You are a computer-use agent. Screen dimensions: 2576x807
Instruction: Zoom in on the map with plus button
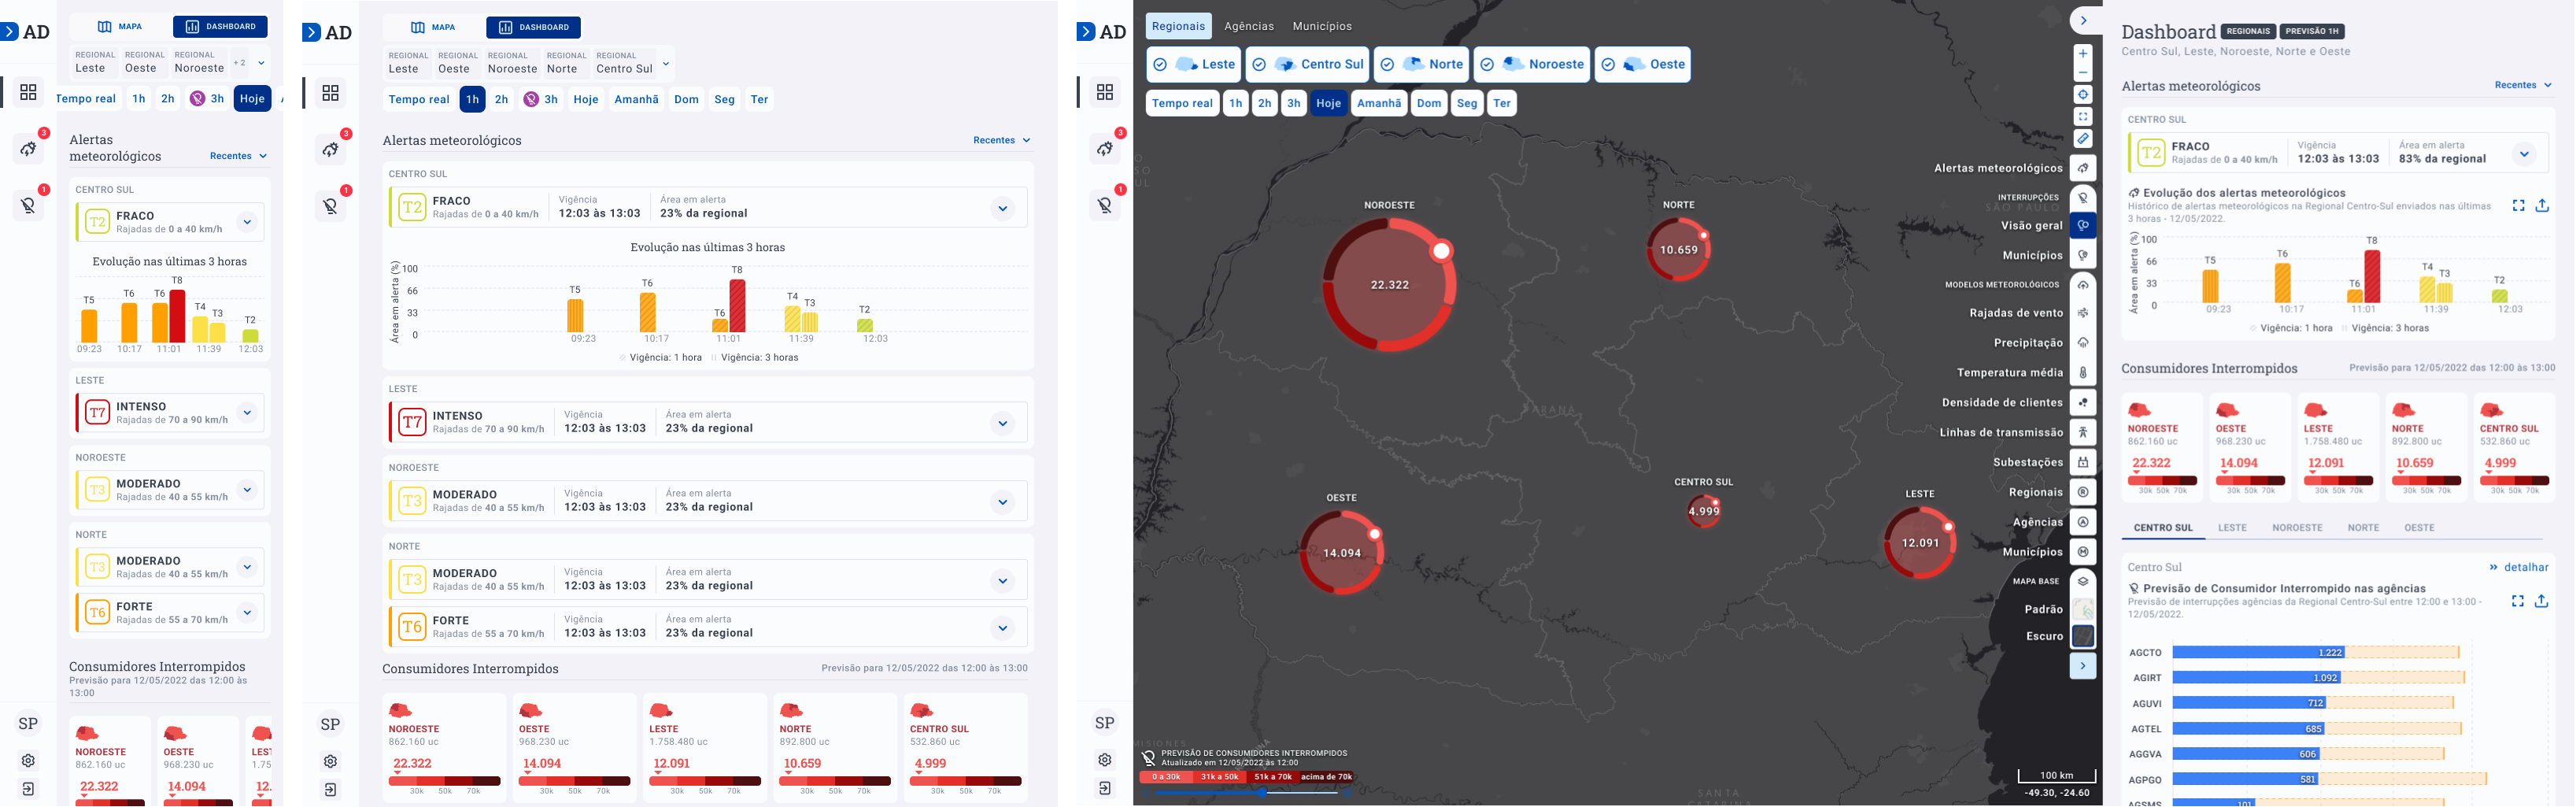pyautogui.click(x=2083, y=54)
